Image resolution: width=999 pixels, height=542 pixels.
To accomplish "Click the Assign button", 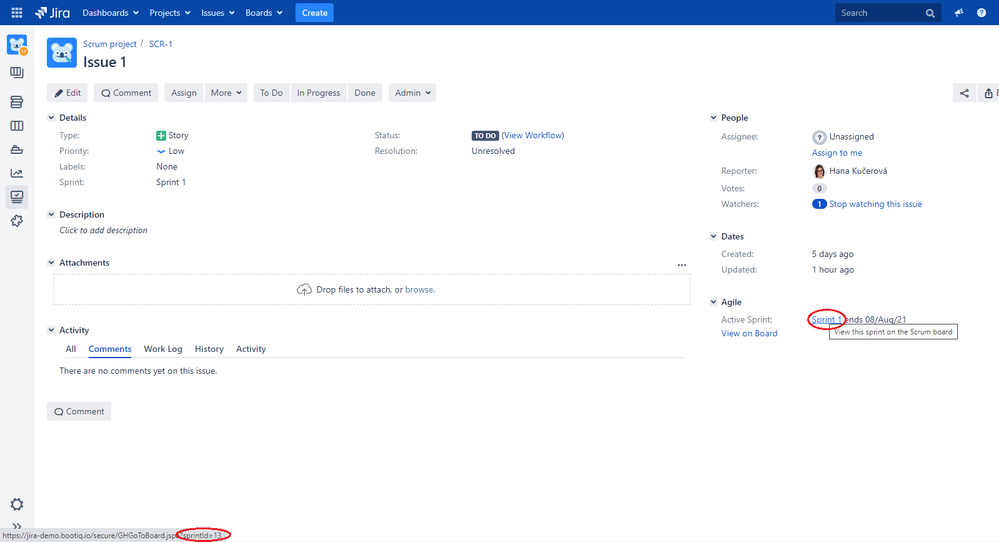I will coord(183,93).
